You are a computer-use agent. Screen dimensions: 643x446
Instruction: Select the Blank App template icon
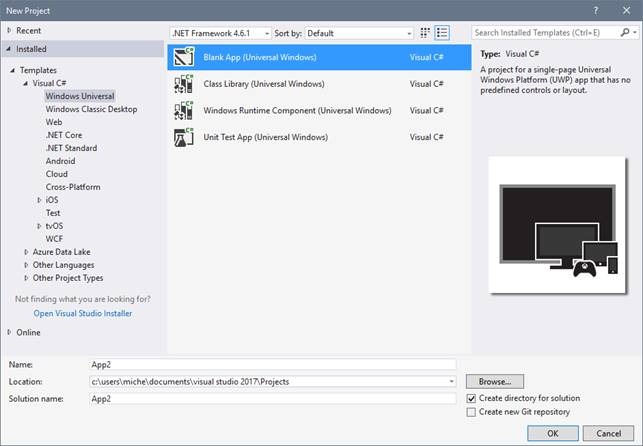[x=184, y=58]
